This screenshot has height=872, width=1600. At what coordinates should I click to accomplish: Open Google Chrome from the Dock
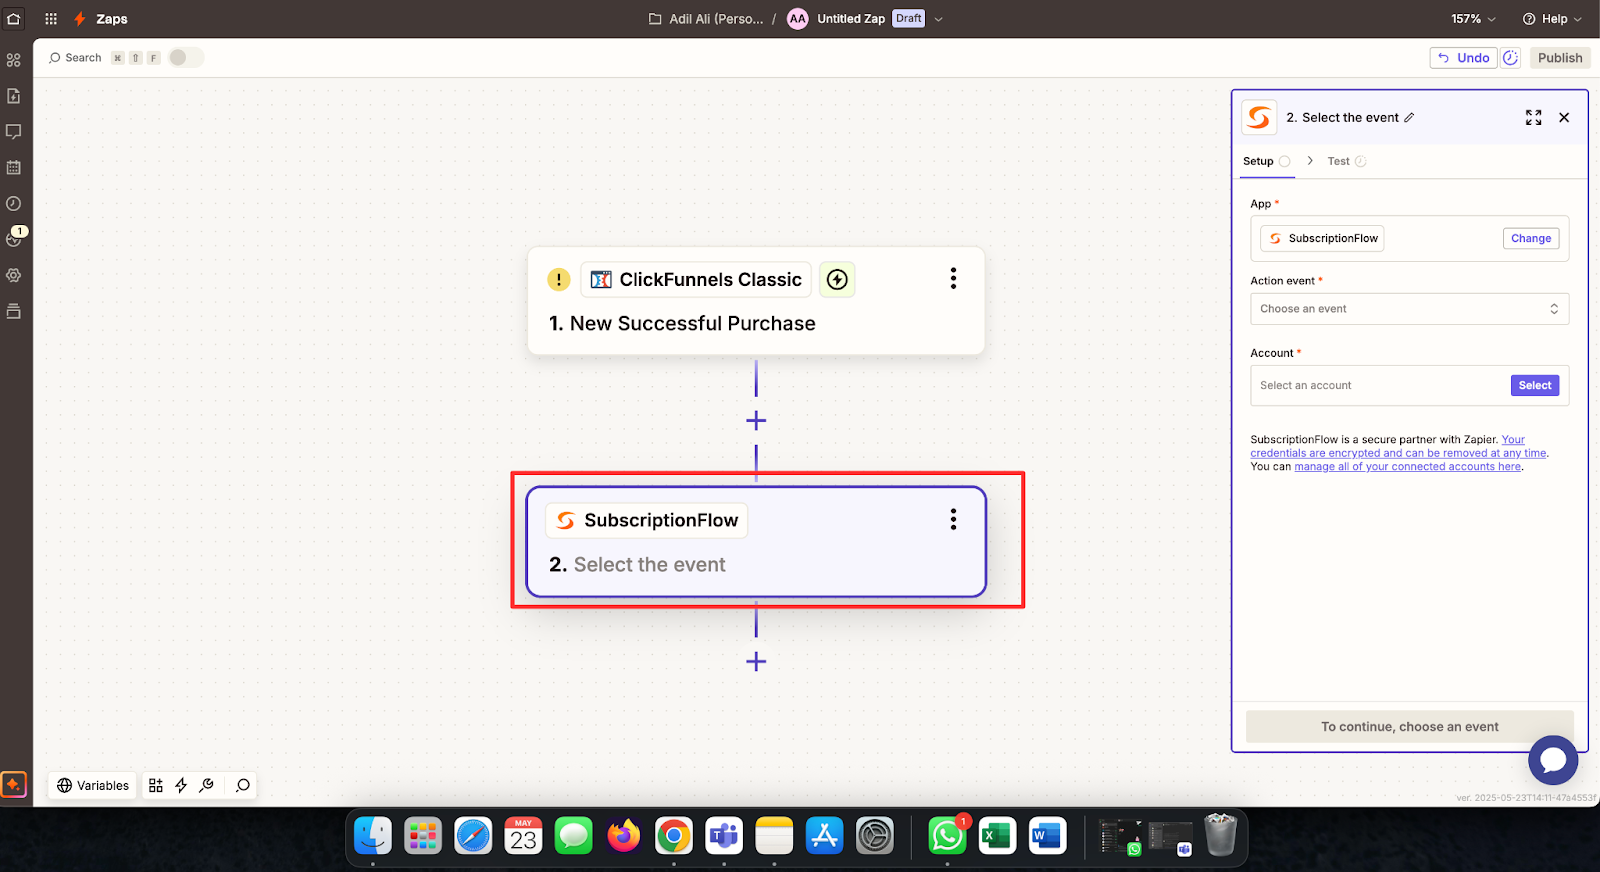tap(674, 836)
